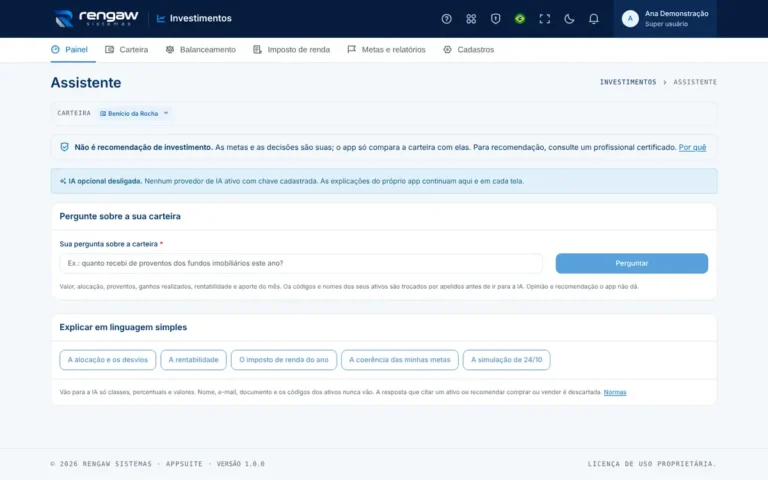Open the Normas link

[615, 392]
